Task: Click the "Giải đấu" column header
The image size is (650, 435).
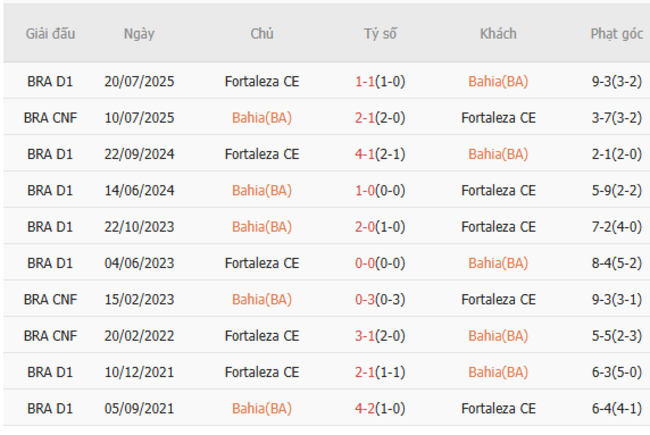Action: [50, 33]
